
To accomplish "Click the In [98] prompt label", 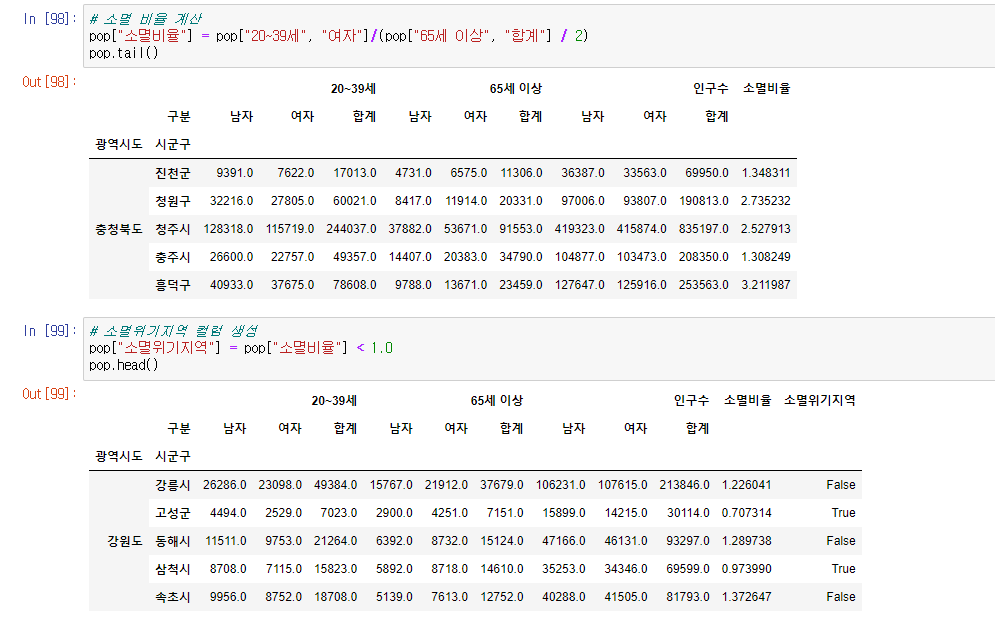I will 49,19.
